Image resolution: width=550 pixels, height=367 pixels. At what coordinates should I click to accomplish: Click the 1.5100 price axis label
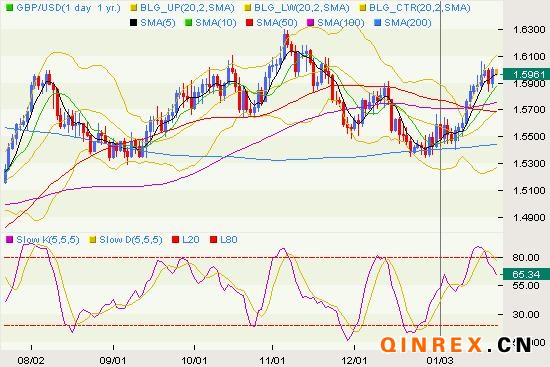coord(529,191)
